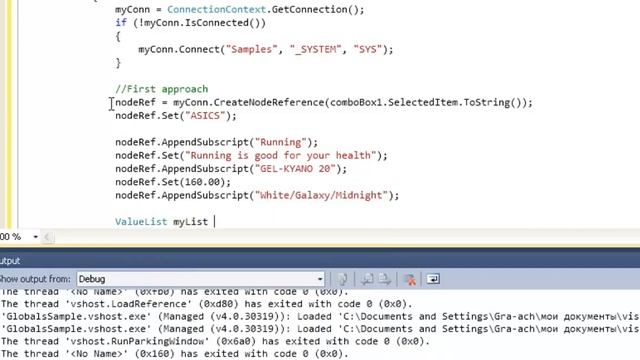Click the '"_SYSTEM"' string in the Connect call

pos(316,49)
